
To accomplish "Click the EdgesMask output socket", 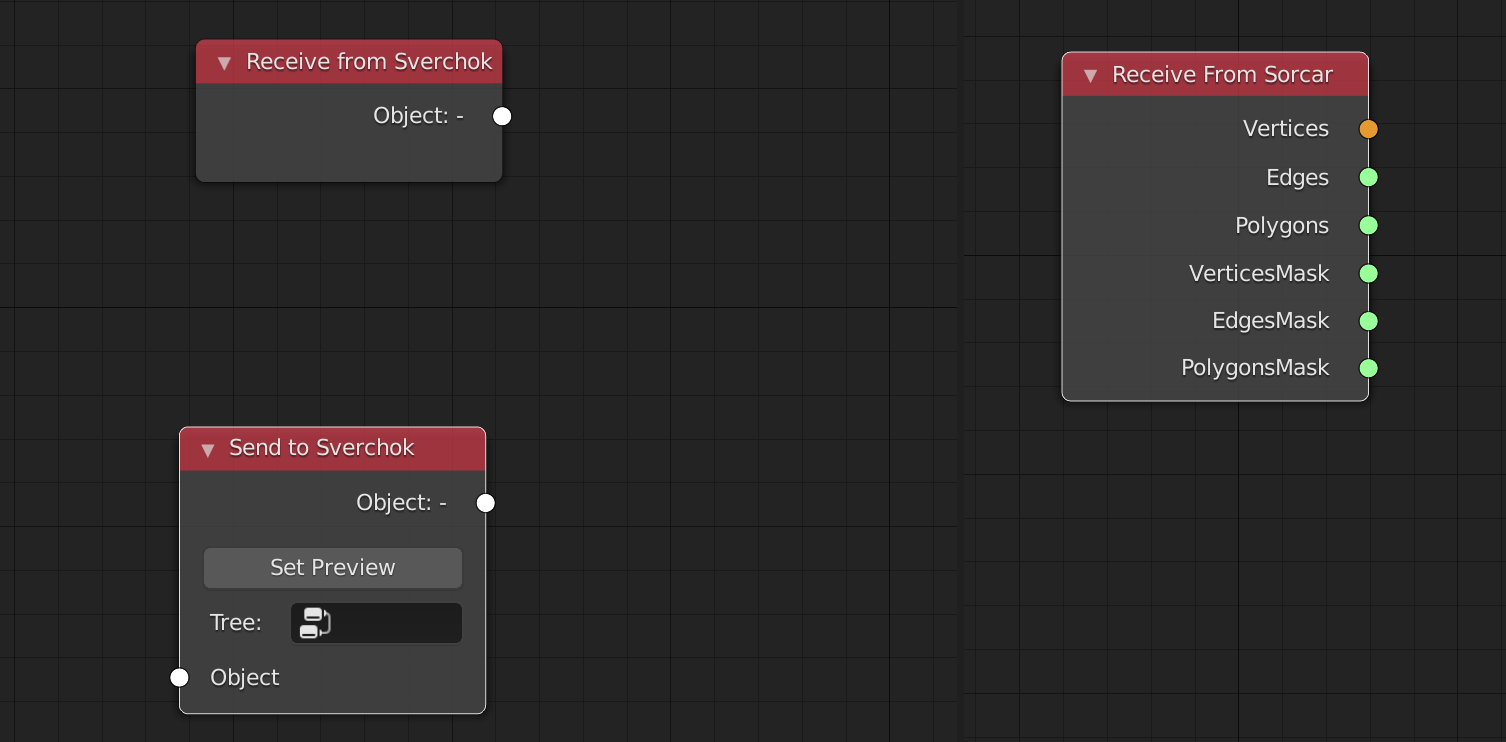I will pyautogui.click(x=1368, y=321).
